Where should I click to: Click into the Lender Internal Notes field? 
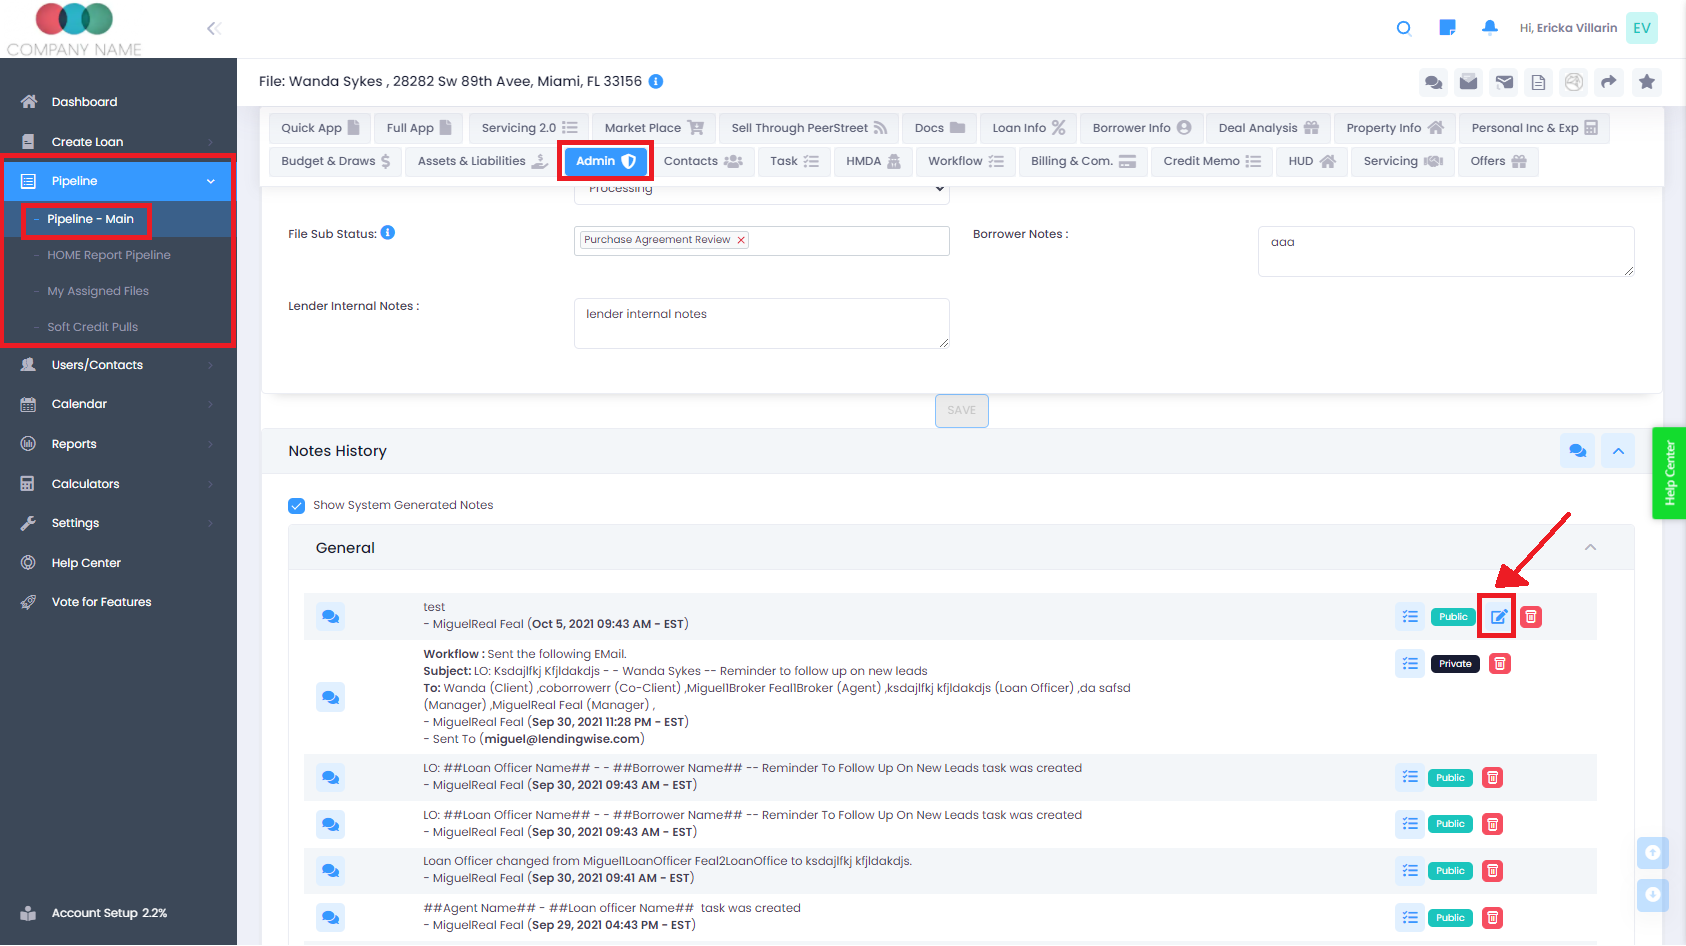point(760,323)
